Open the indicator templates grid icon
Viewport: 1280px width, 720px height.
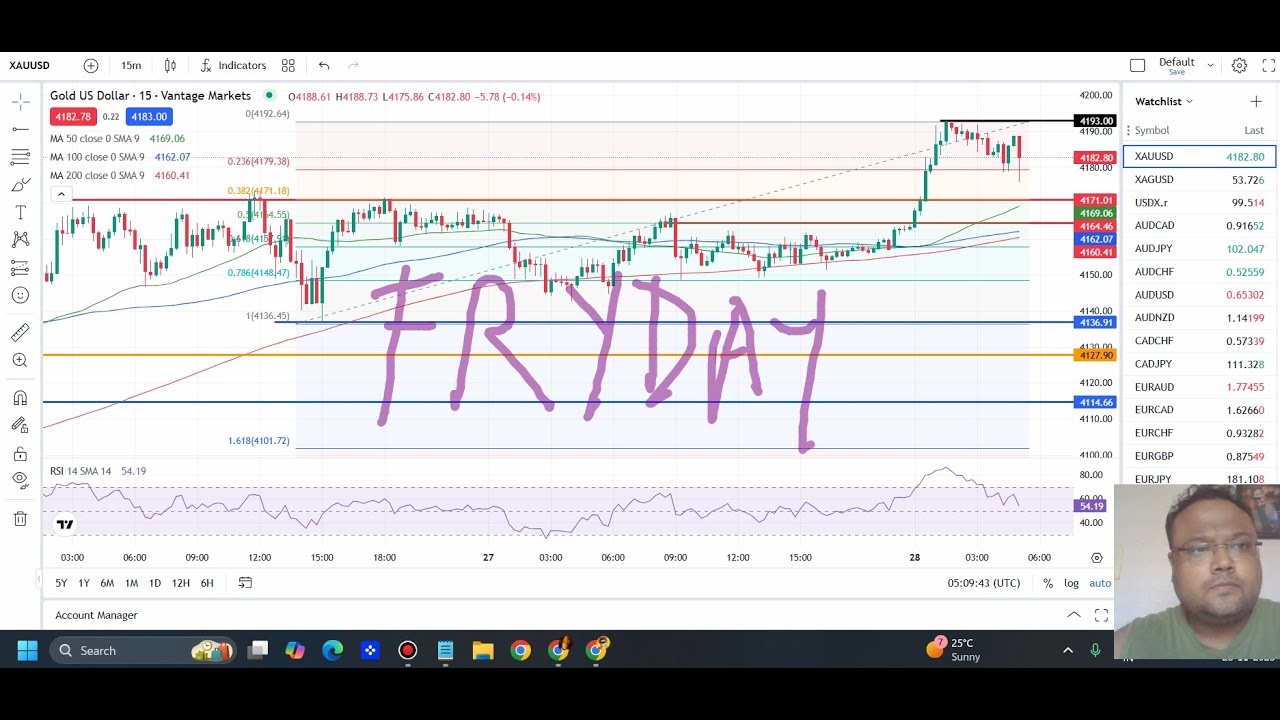(x=288, y=65)
